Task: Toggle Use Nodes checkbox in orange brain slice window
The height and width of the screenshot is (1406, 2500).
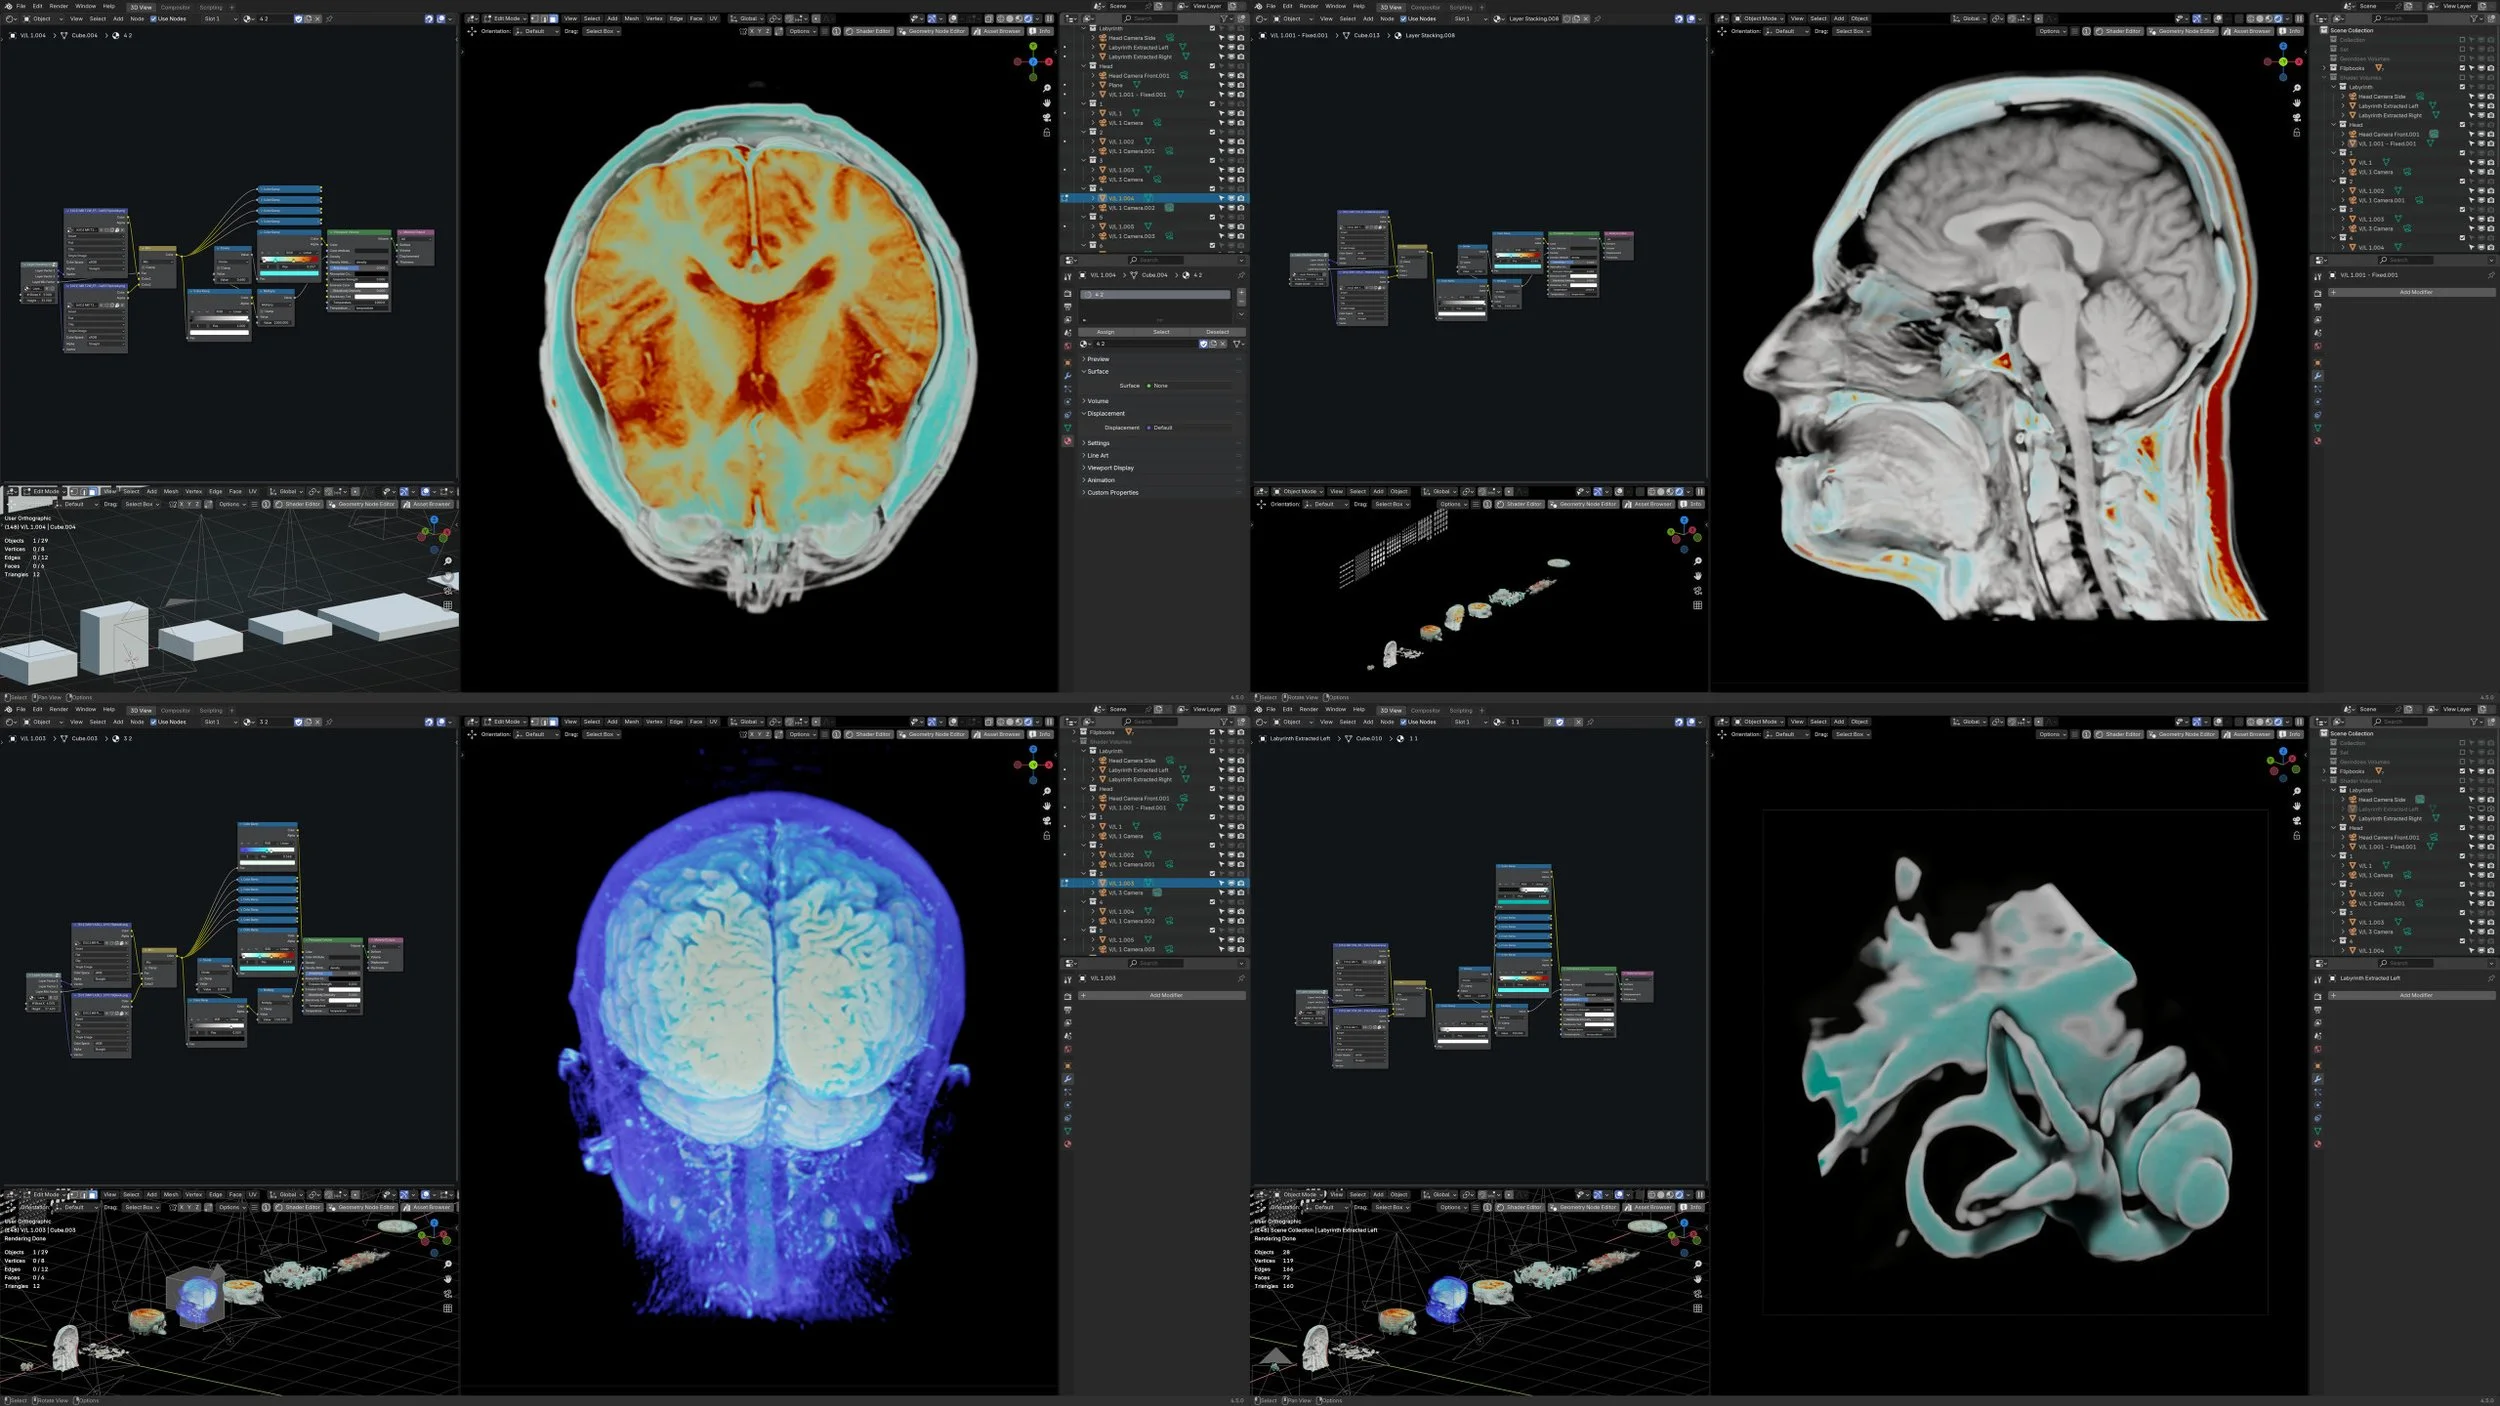Action: [153, 19]
